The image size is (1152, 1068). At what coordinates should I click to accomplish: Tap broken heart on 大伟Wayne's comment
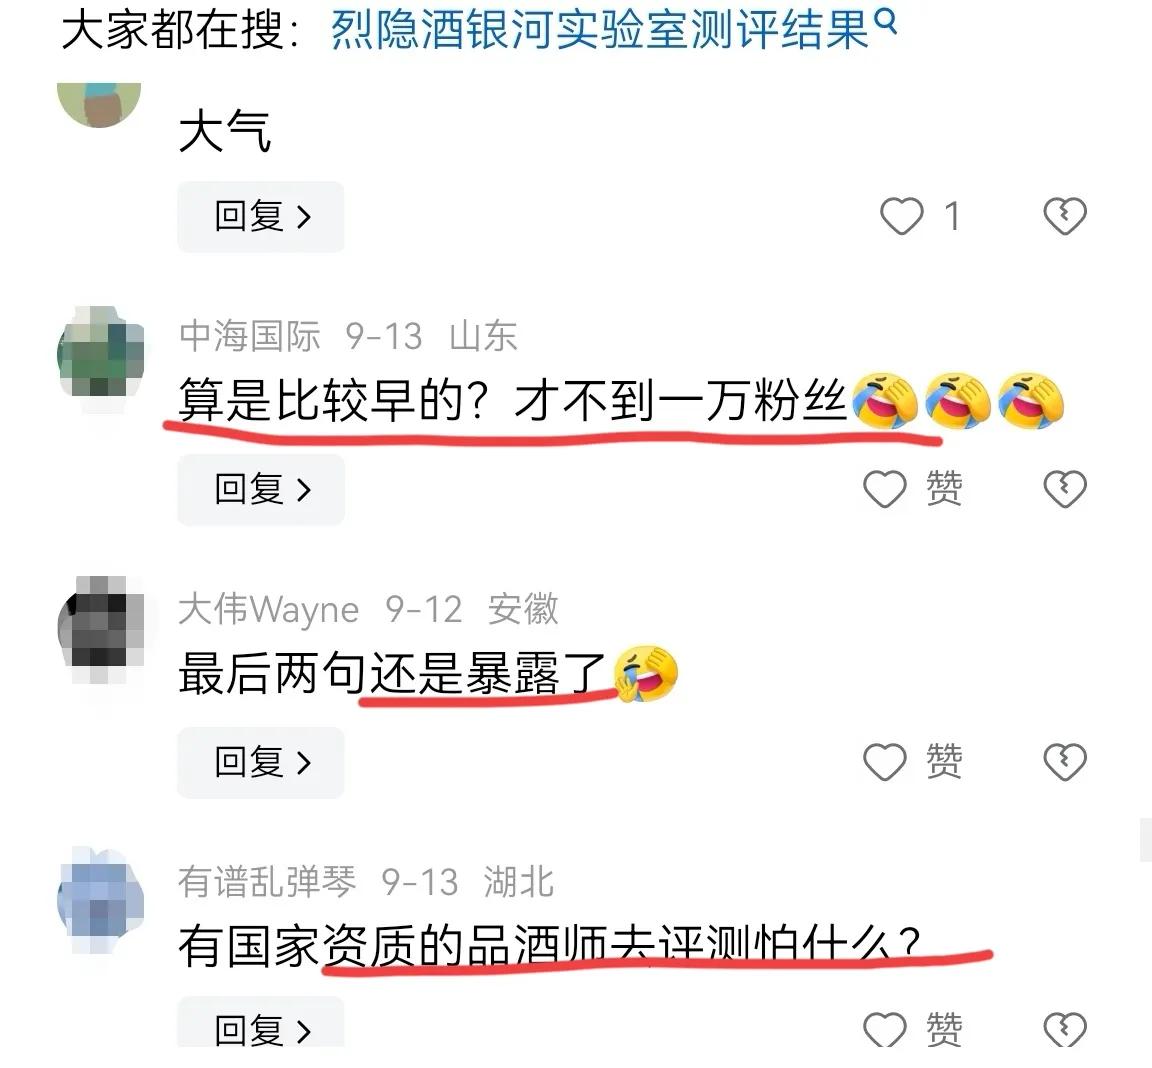[x=1065, y=762]
